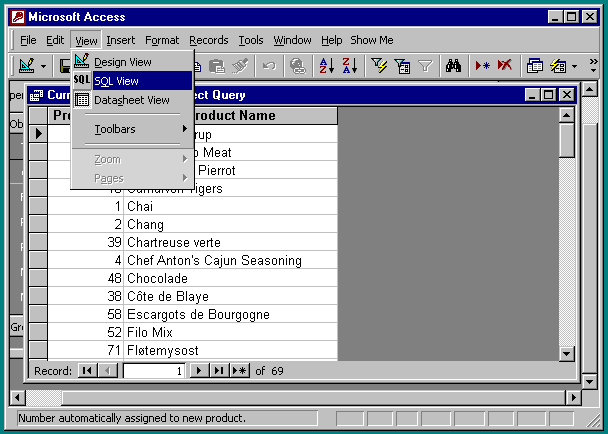
Task: Click main window horizontal scroll left arrow
Action: pyautogui.click(x=17, y=398)
